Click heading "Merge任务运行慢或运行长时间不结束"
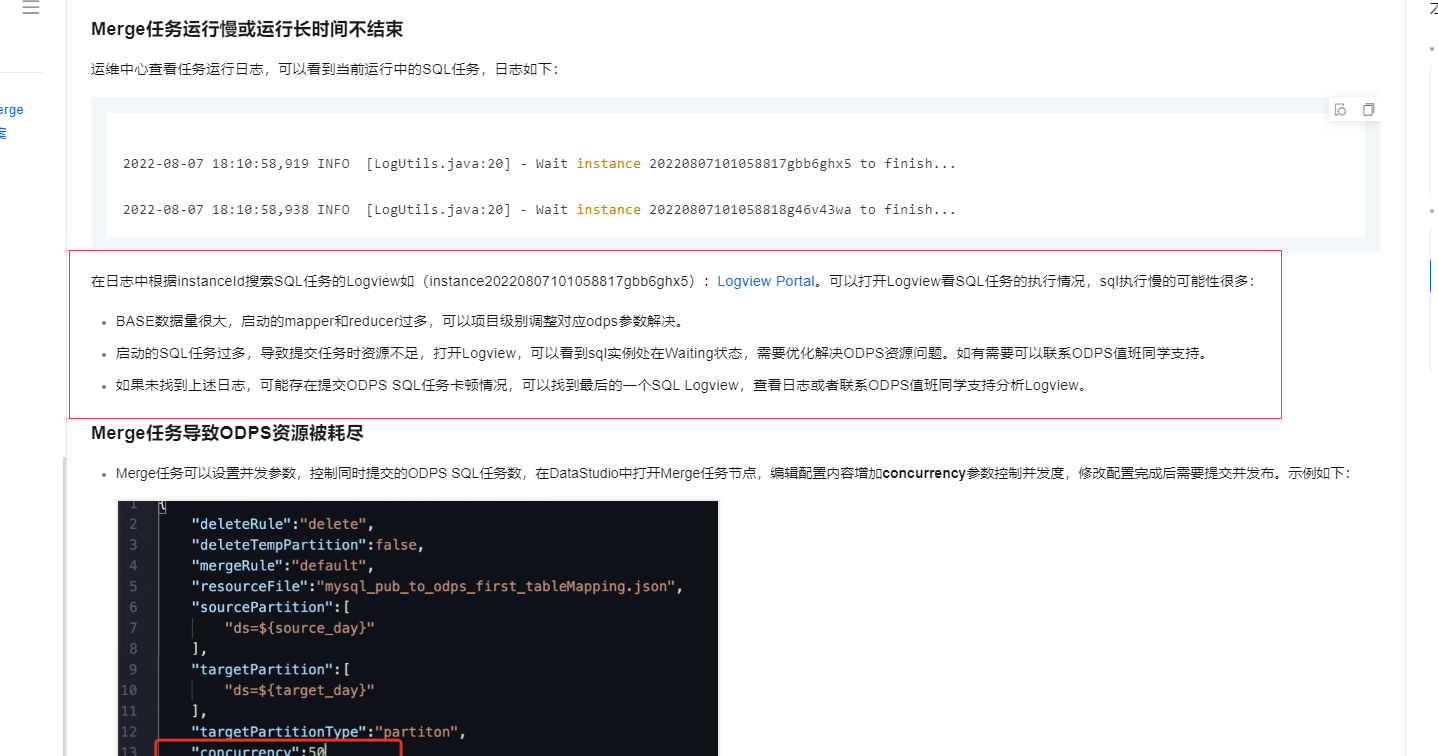 [247, 29]
